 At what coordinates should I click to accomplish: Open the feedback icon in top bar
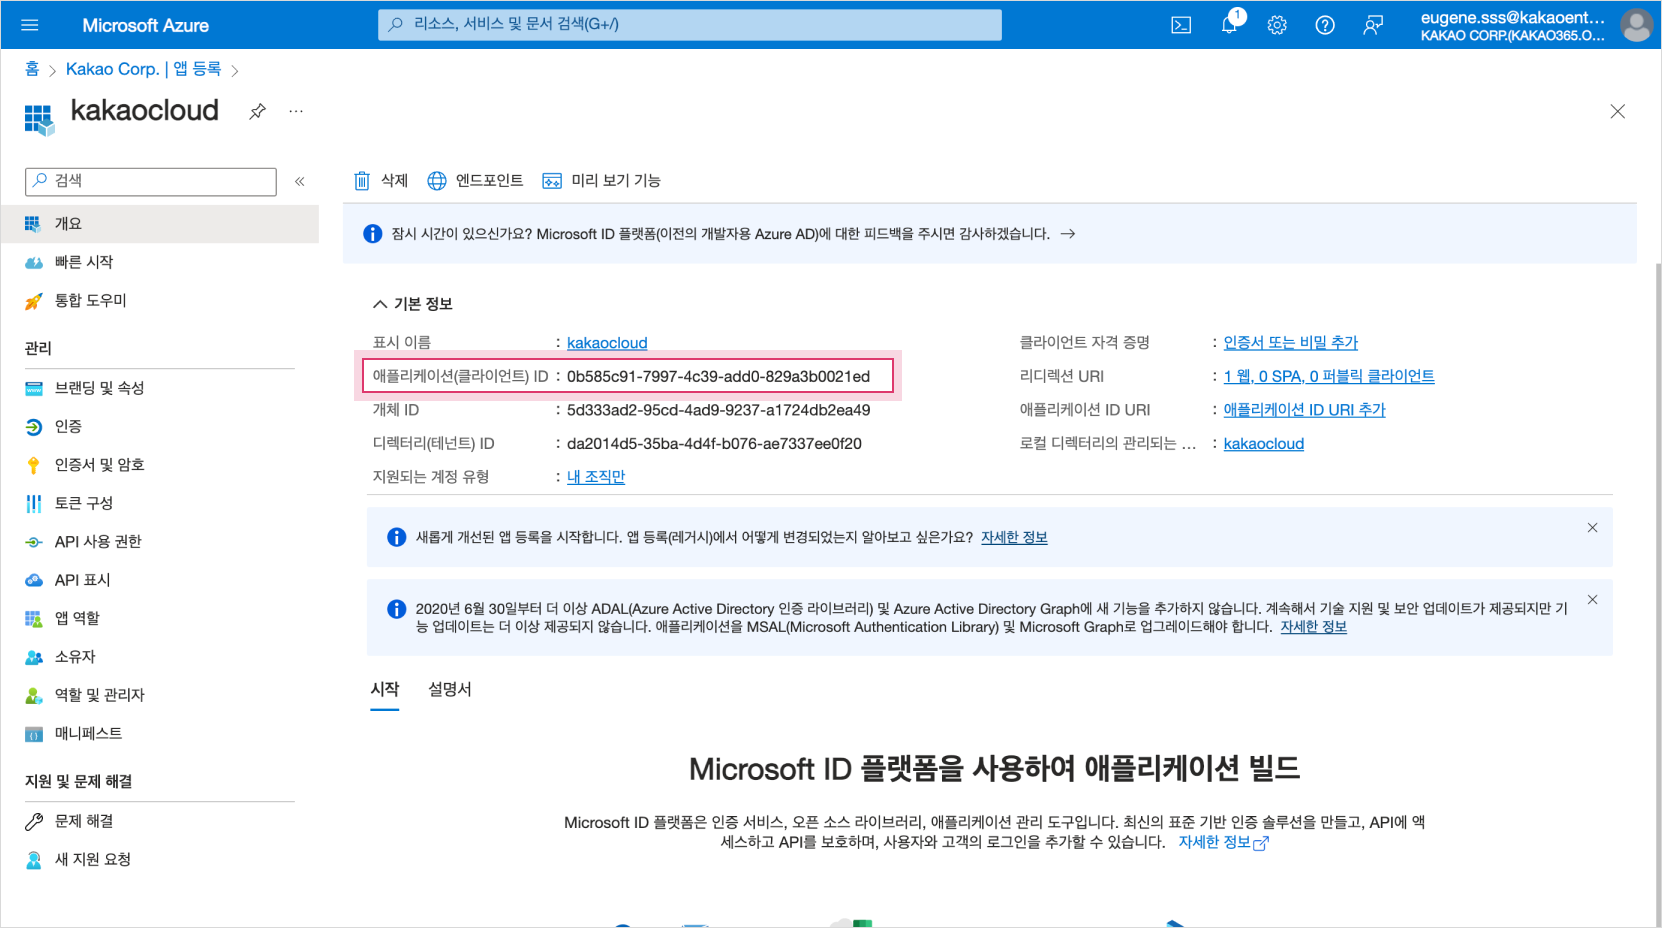pos(1373,25)
